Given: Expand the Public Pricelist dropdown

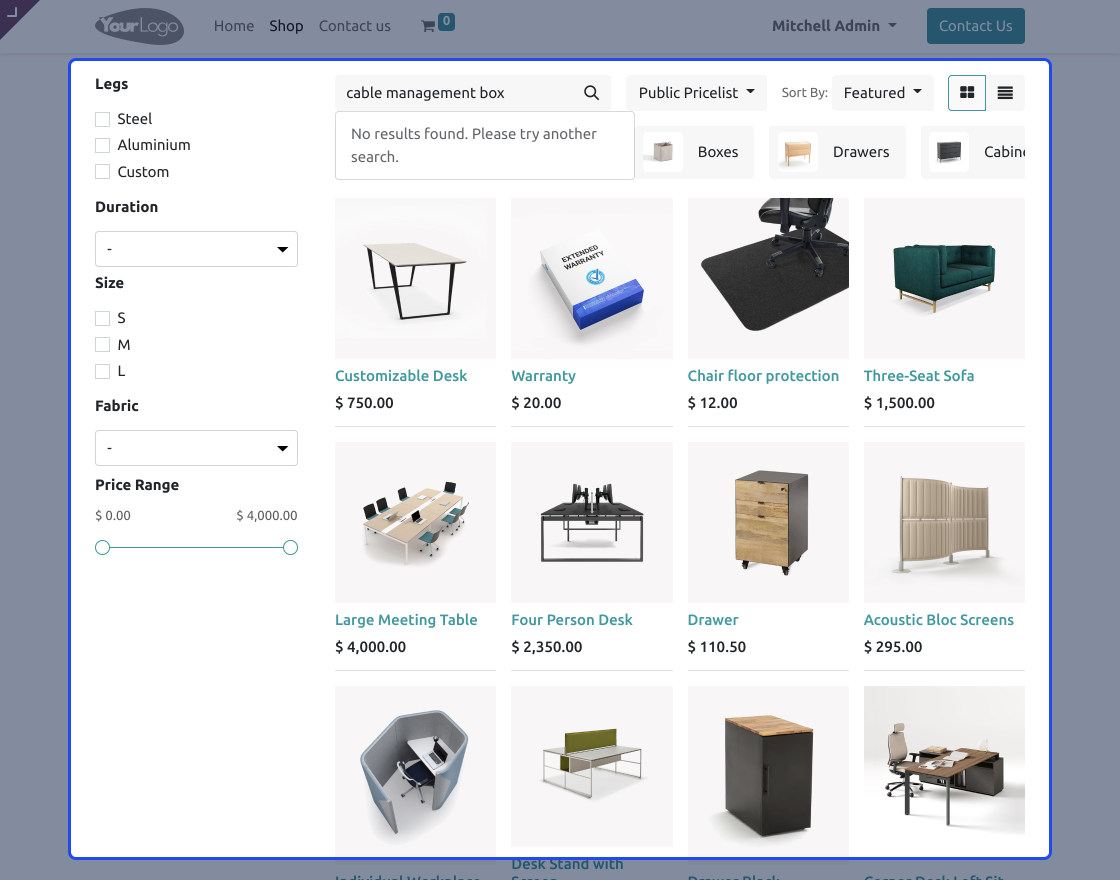Looking at the screenshot, I should pyautogui.click(x=696, y=93).
